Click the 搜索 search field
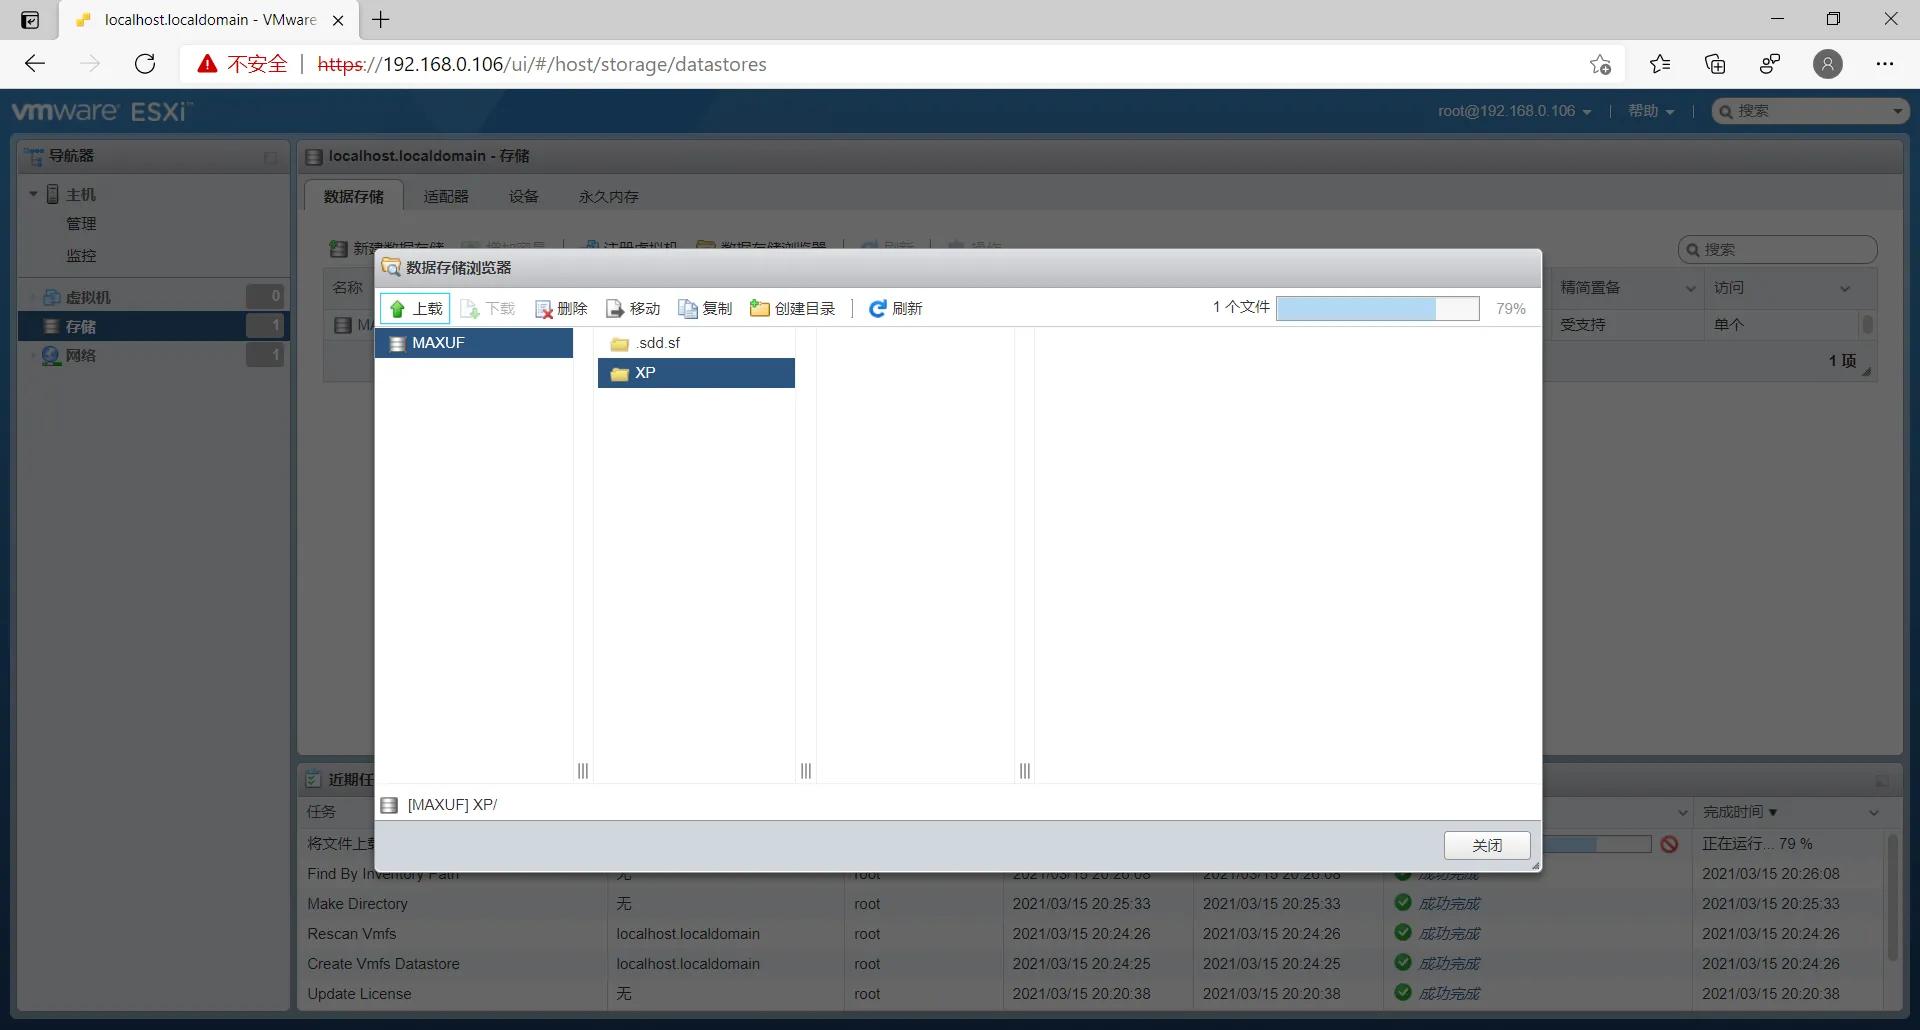 pyautogui.click(x=1810, y=111)
